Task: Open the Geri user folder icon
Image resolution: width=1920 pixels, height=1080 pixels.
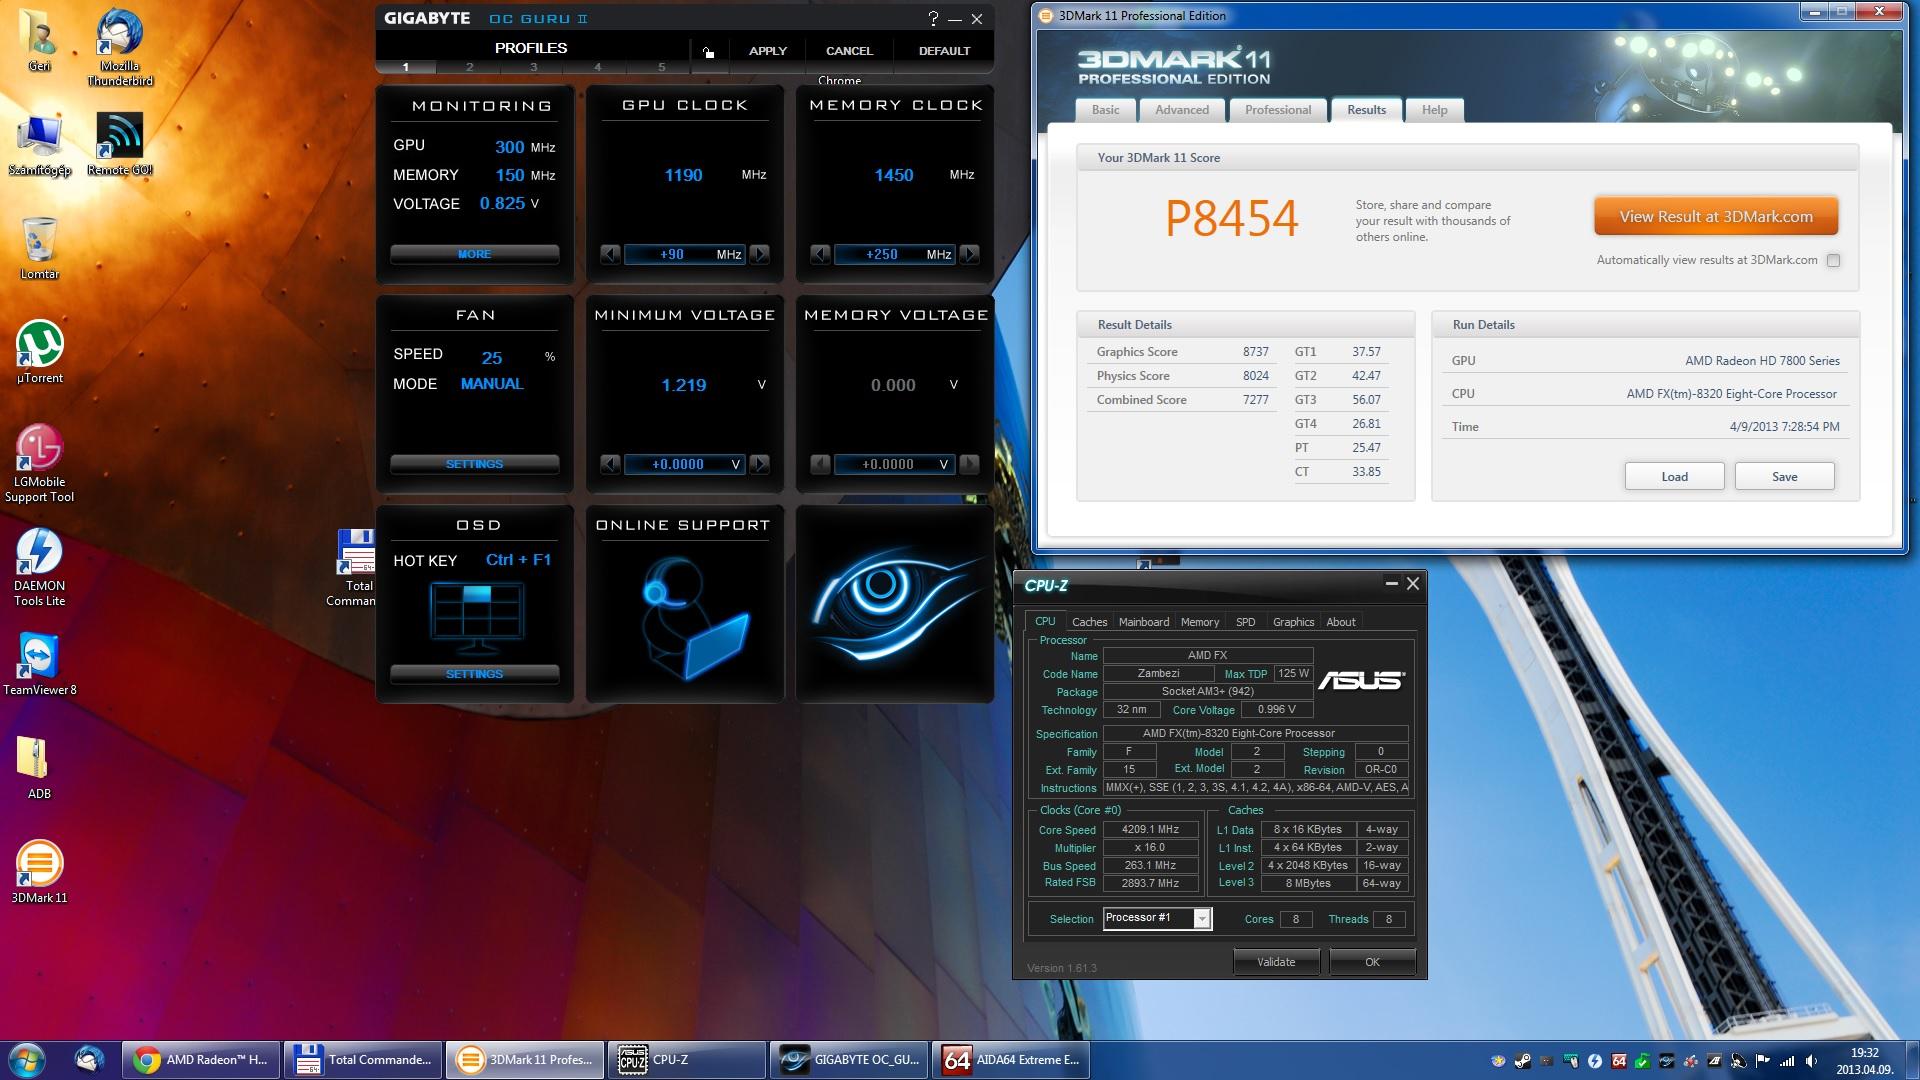Action: click(x=40, y=41)
